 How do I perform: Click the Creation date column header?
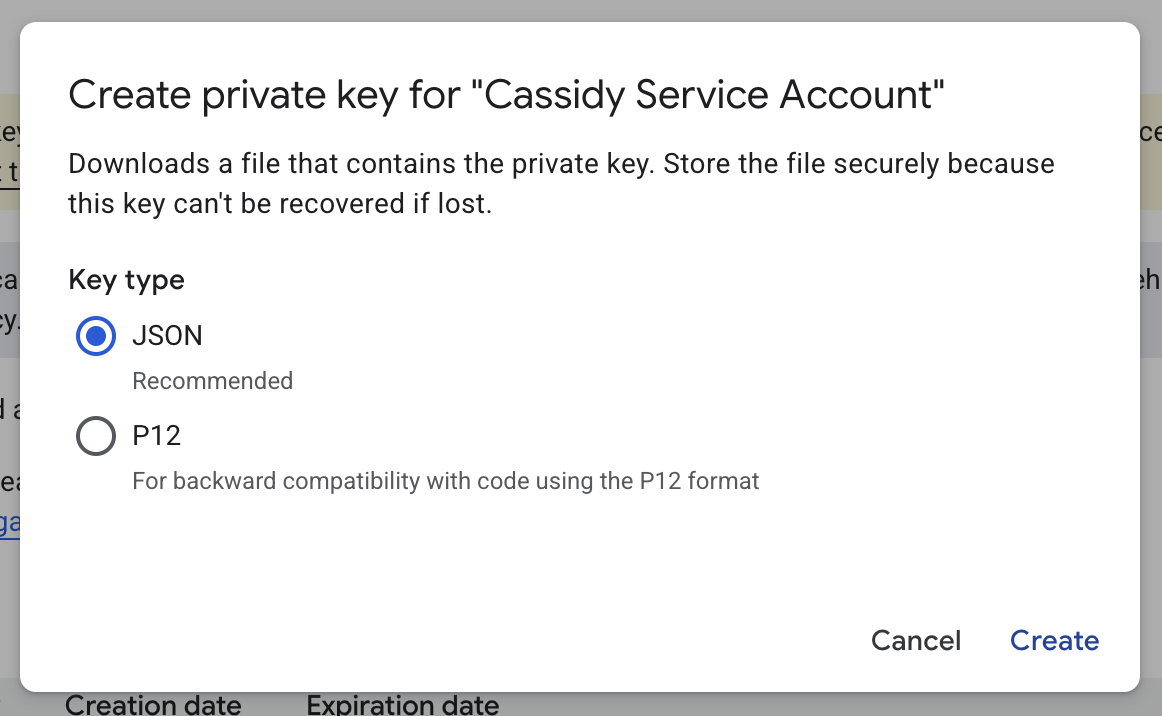point(153,705)
